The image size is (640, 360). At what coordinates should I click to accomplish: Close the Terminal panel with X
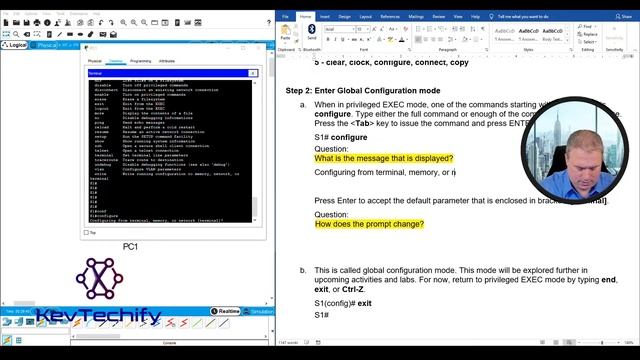click(x=253, y=73)
